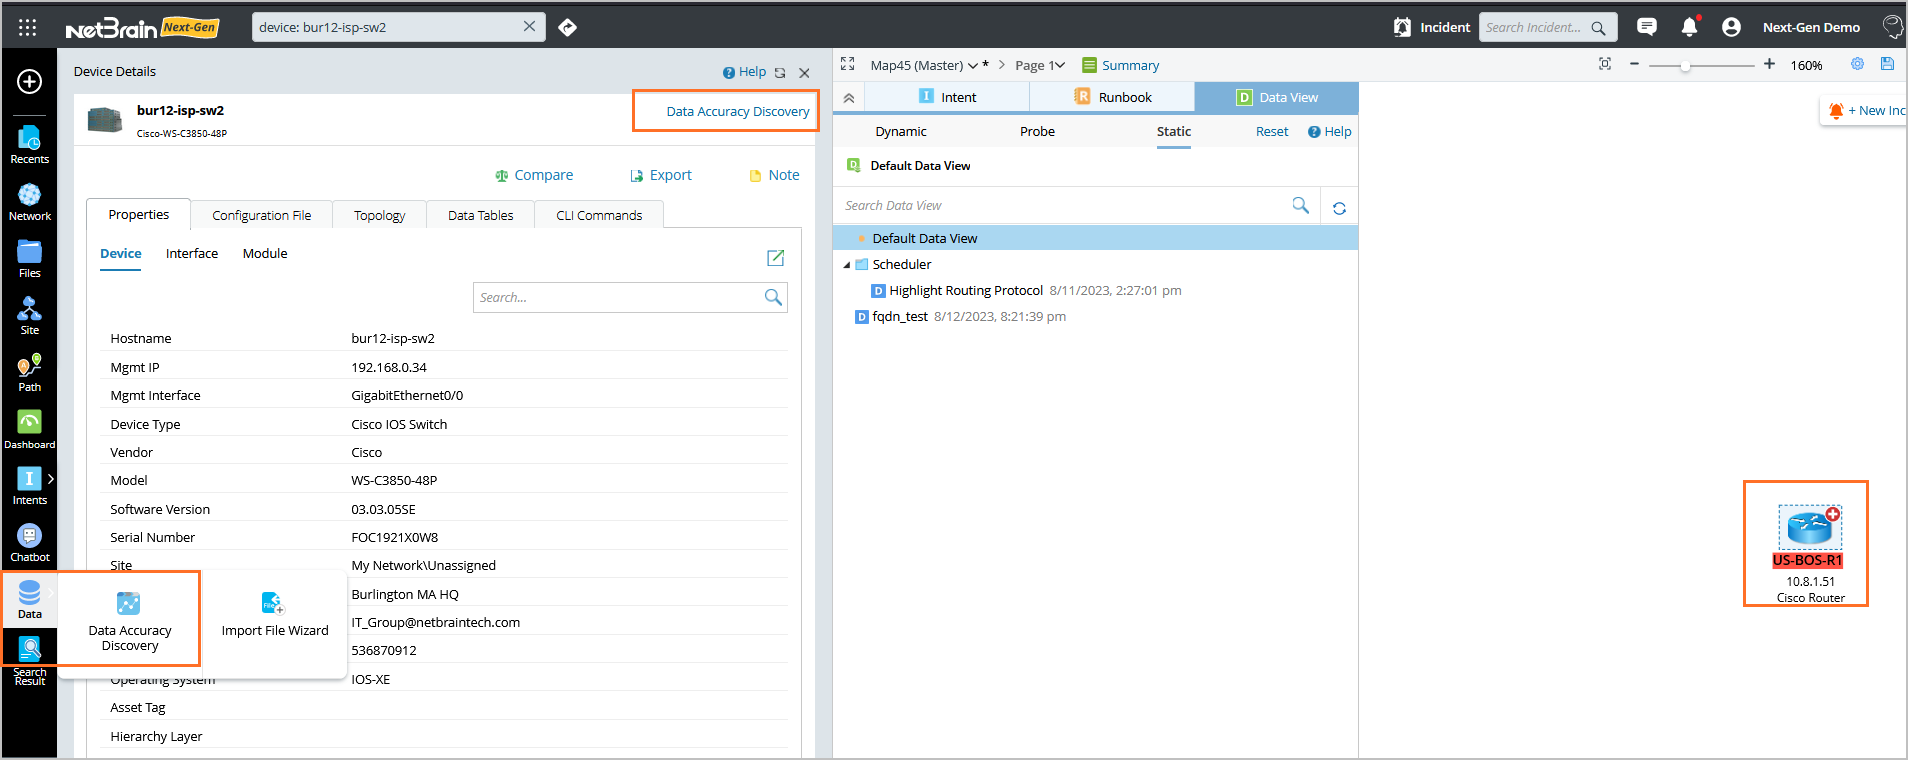Click the notifications bell icon
This screenshot has height=760, width=1908.
tap(1689, 27)
